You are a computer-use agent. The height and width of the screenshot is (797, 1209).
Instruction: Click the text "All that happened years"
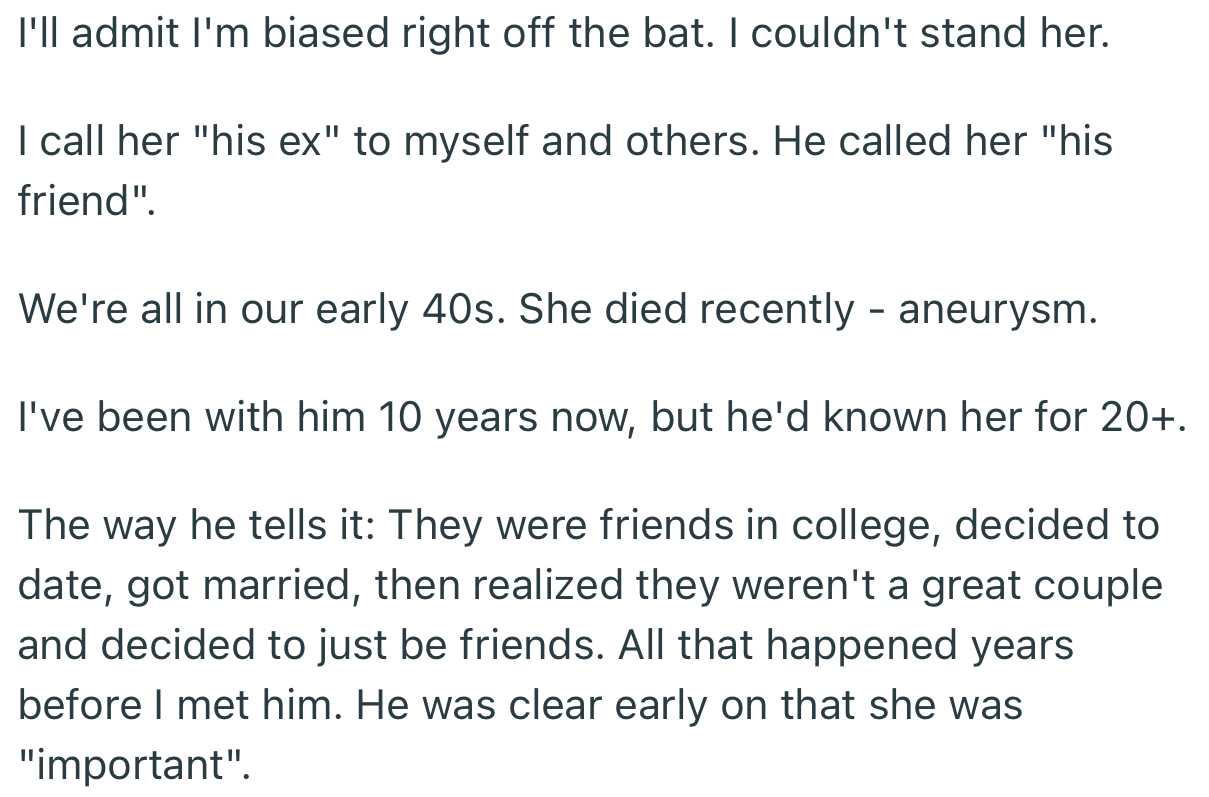pyautogui.click(x=847, y=645)
